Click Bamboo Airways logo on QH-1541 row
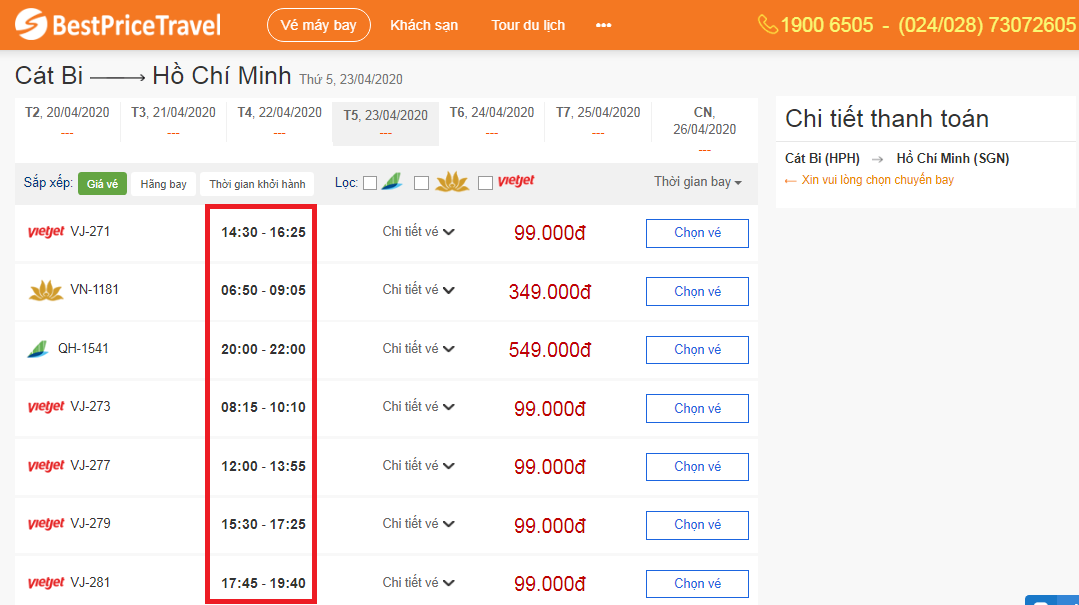Viewport: 1079px width, 605px height. click(x=38, y=349)
